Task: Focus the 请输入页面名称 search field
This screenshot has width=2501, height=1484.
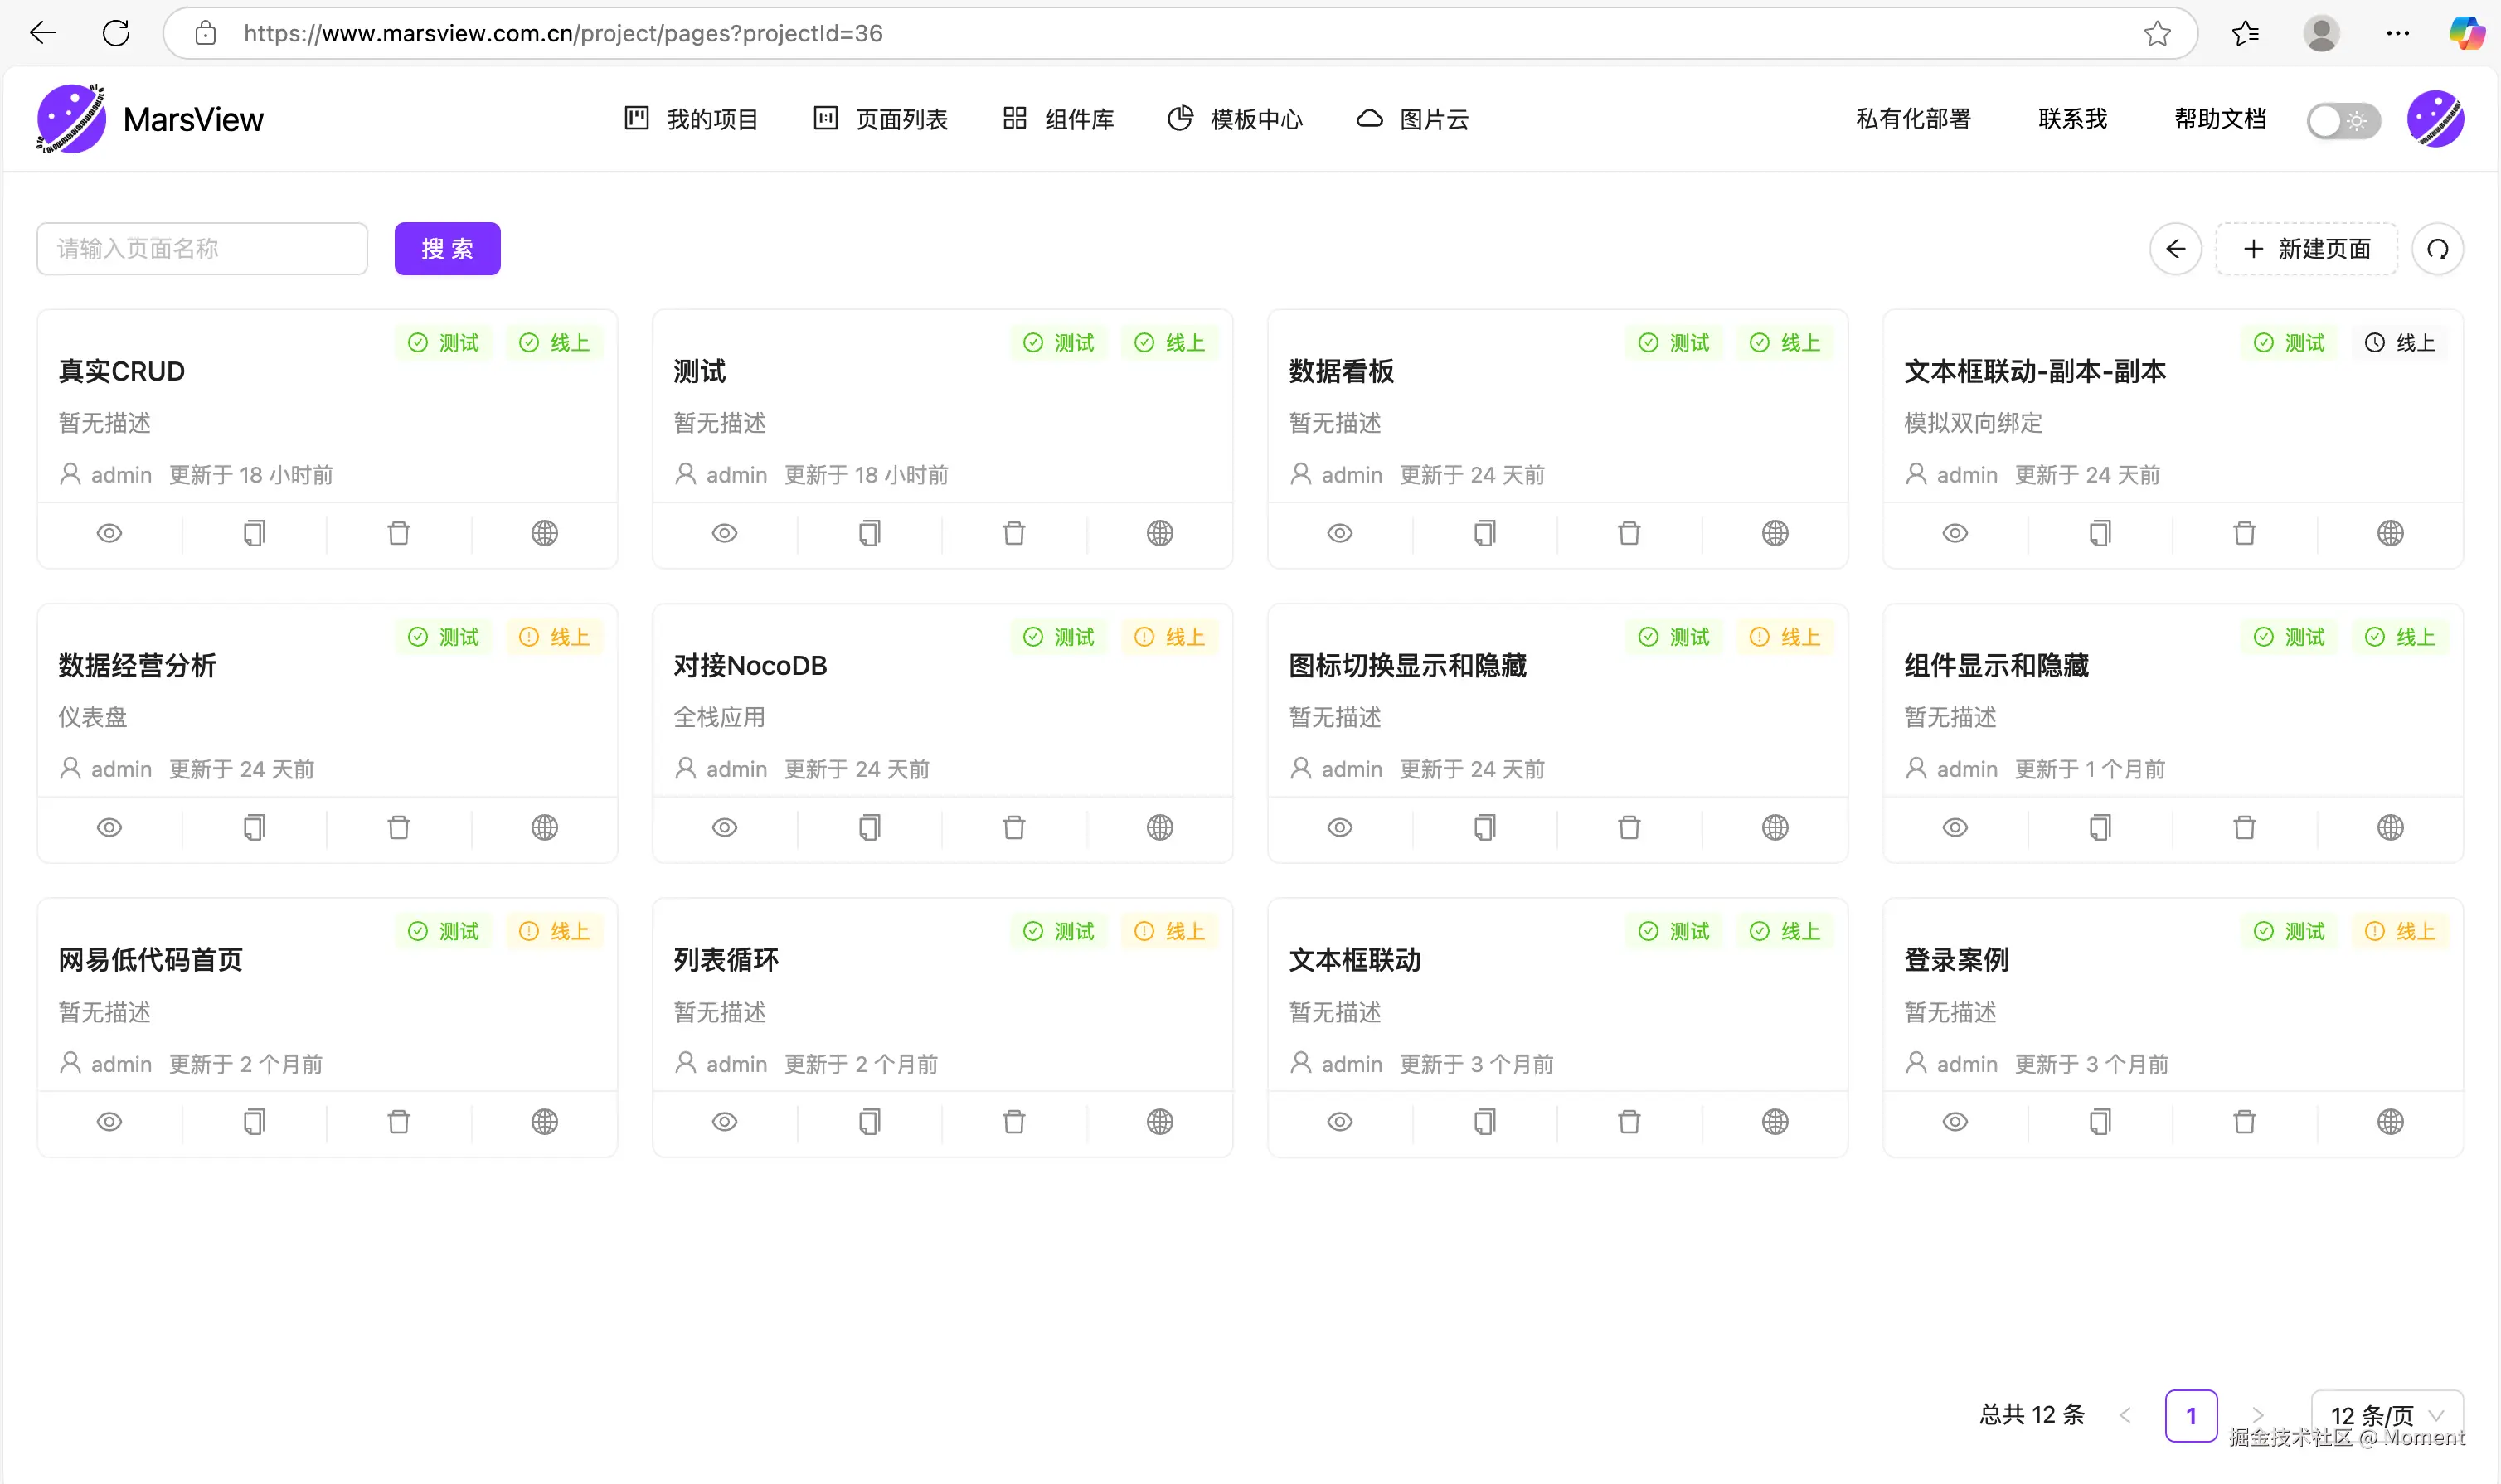Action: pos(202,249)
